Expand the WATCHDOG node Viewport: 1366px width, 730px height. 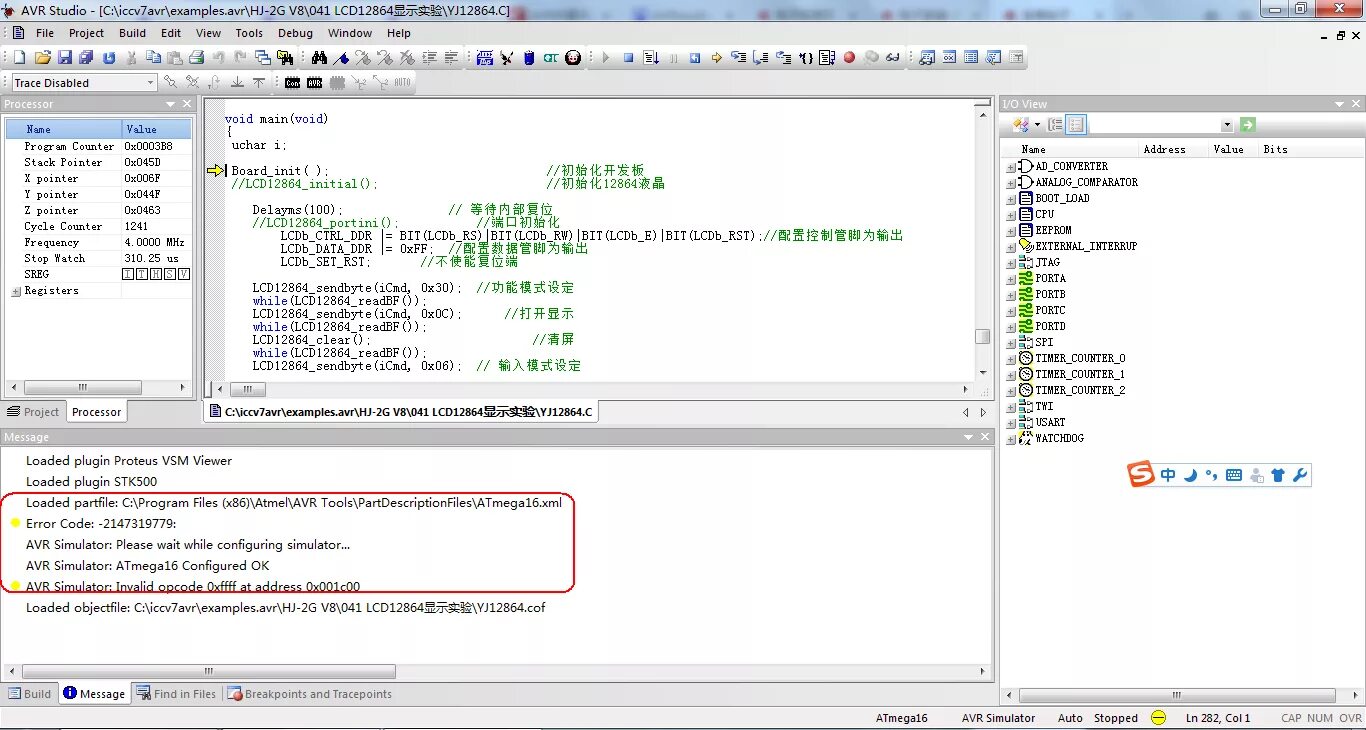point(1011,439)
